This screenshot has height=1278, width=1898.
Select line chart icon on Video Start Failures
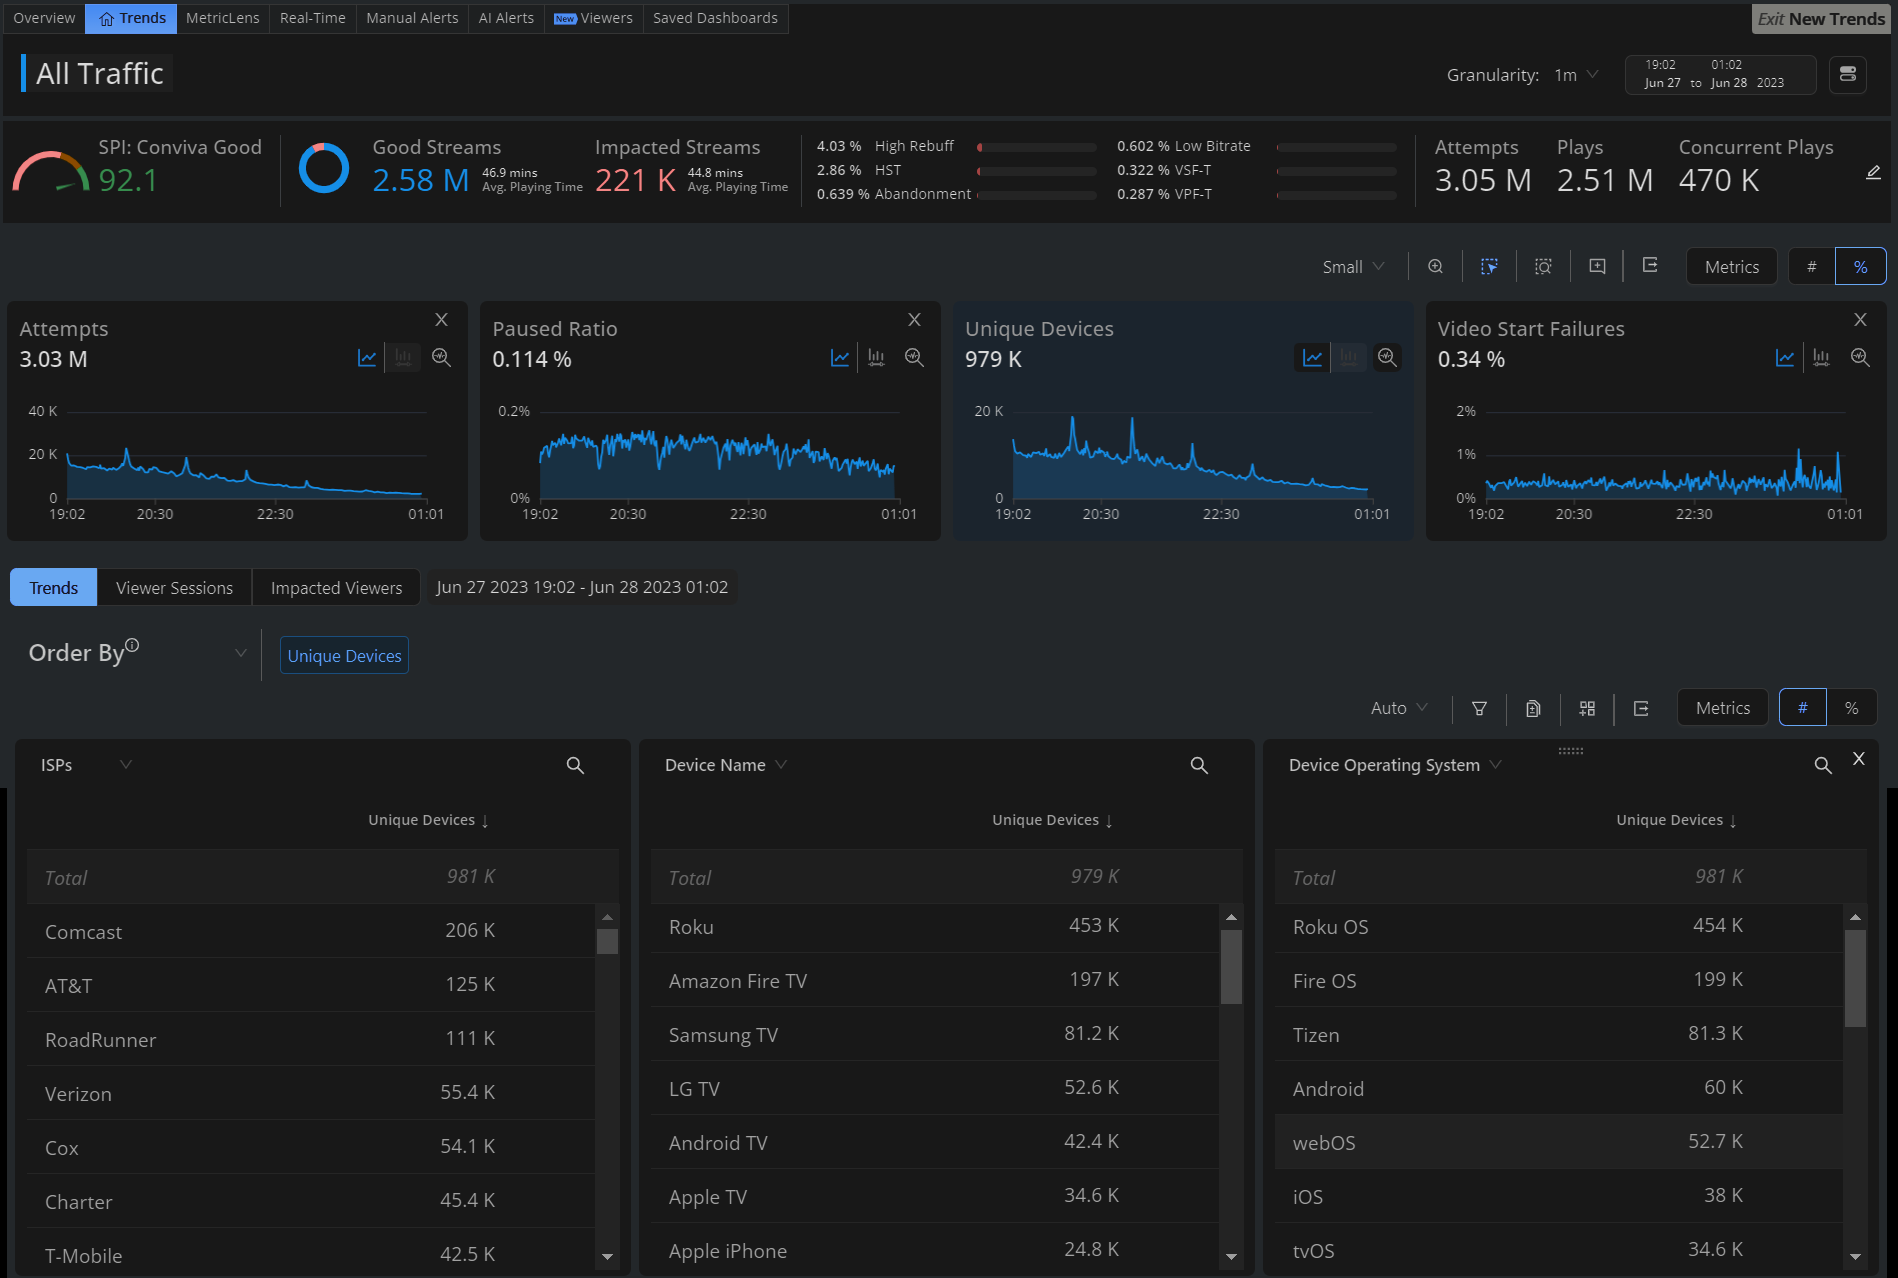tap(1784, 358)
